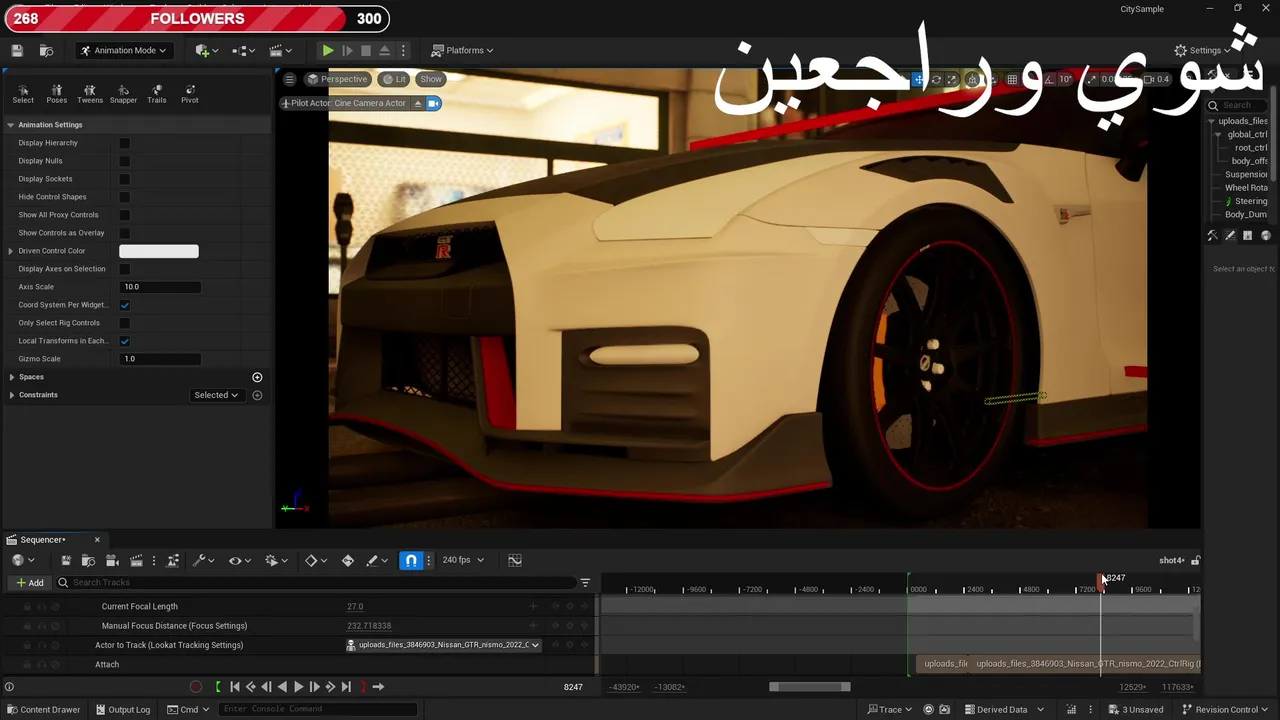Open Revision Control menu
The image size is (1280, 720).
(x=1226, y=710)
